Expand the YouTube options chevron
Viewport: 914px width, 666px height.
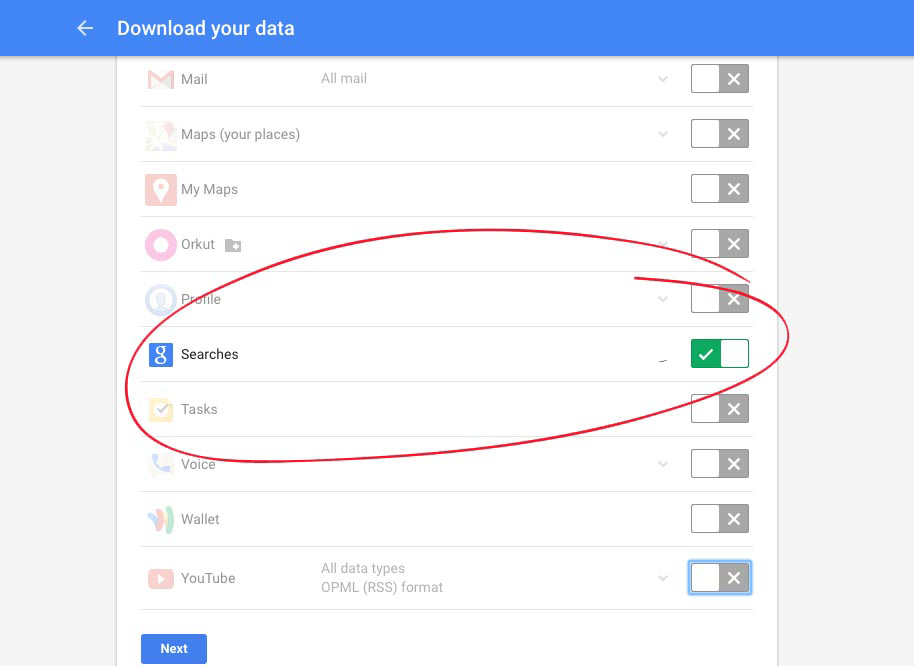click(663, 578)
